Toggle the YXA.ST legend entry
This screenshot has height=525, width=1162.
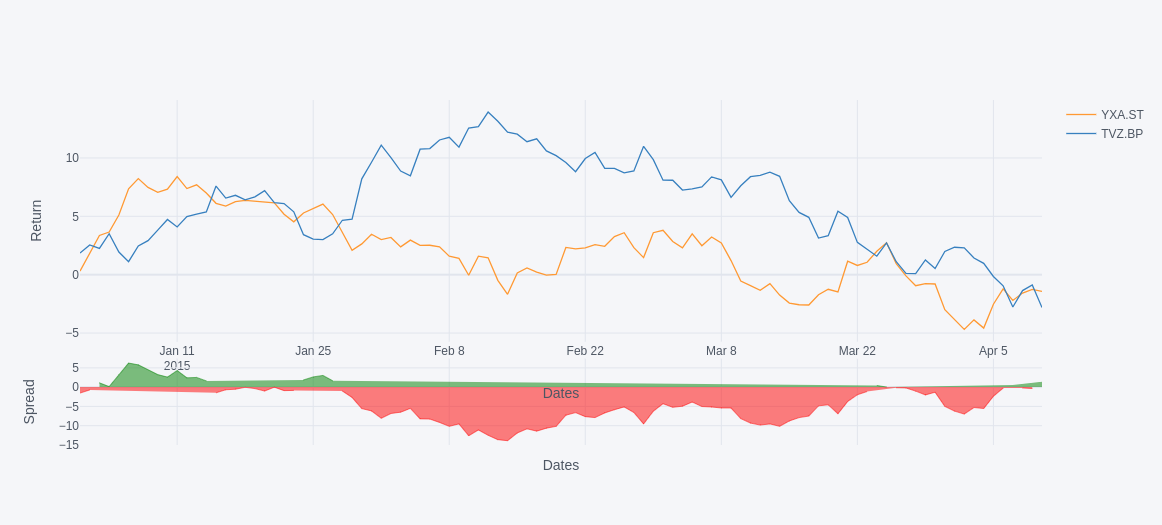tap(1121, 115)
